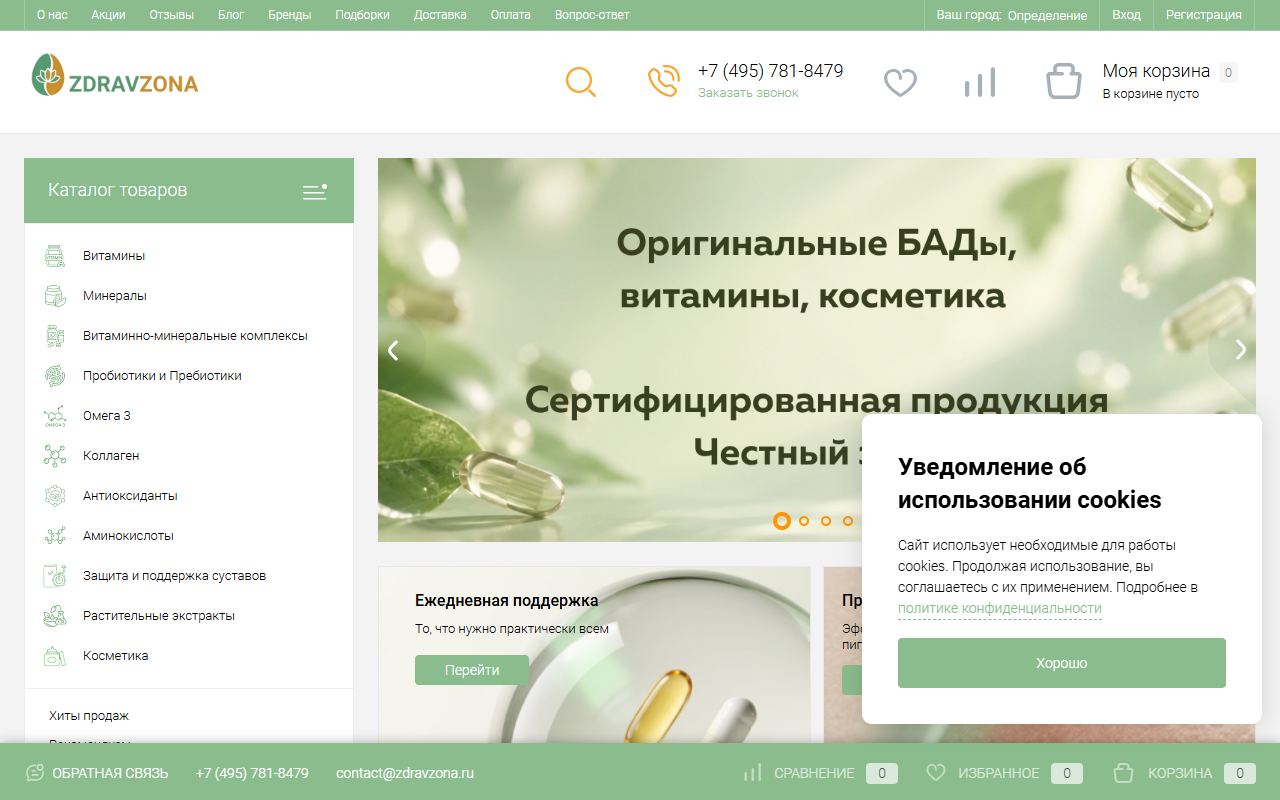1280x800 pixels.
Task: Click ОБРАТНАЯ СВЯЗЬ in bottom bar
Action: coord(110,773)
